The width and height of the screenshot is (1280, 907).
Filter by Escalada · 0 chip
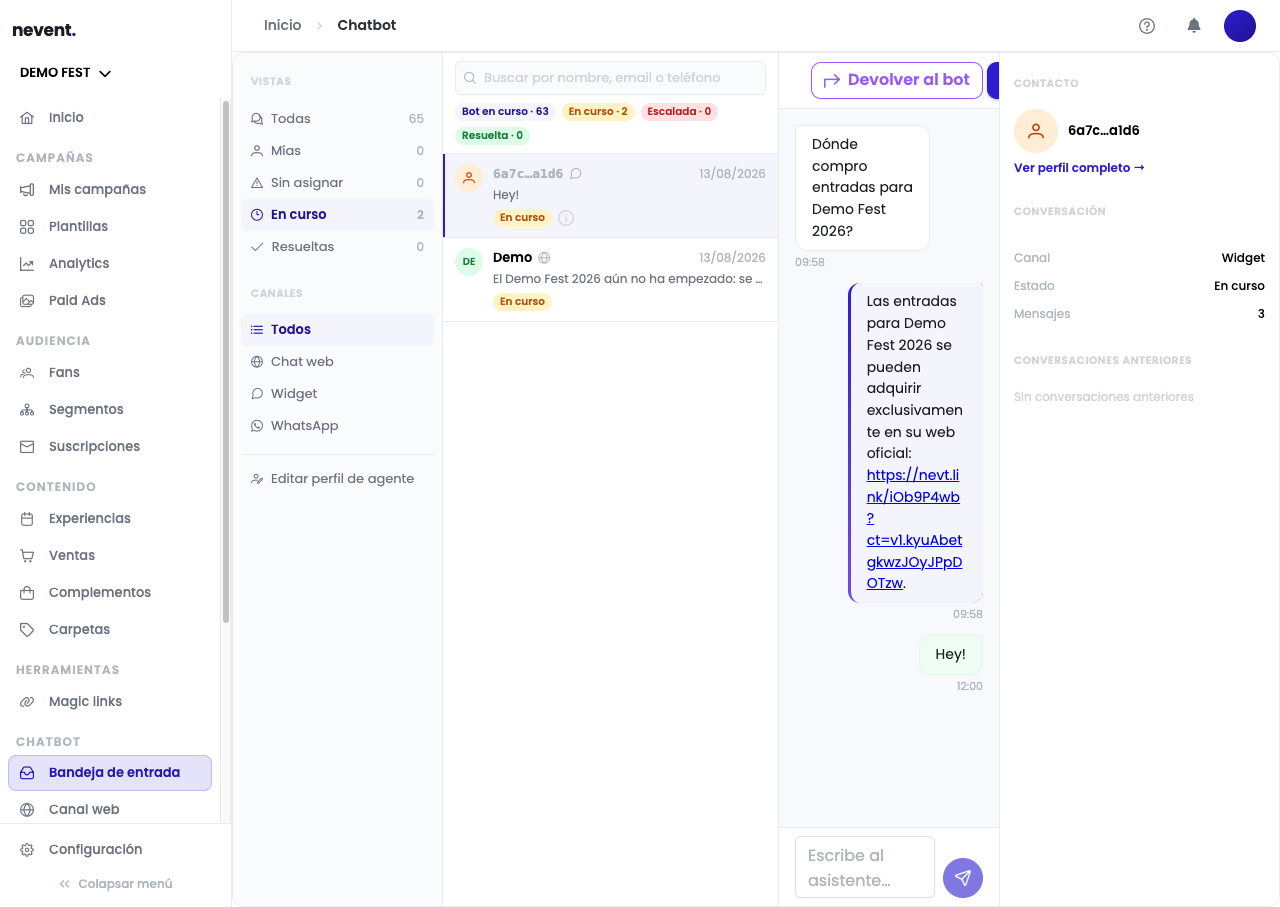[679, 112]
